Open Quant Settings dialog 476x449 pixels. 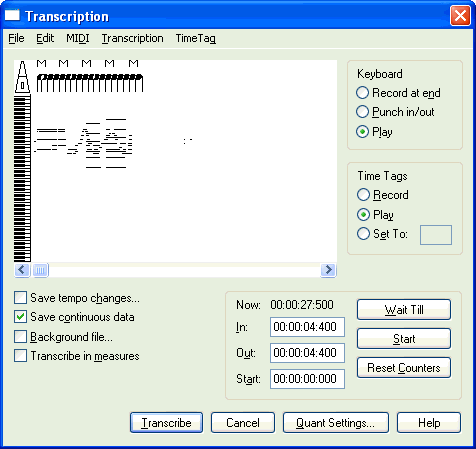[x=336, y=423]
